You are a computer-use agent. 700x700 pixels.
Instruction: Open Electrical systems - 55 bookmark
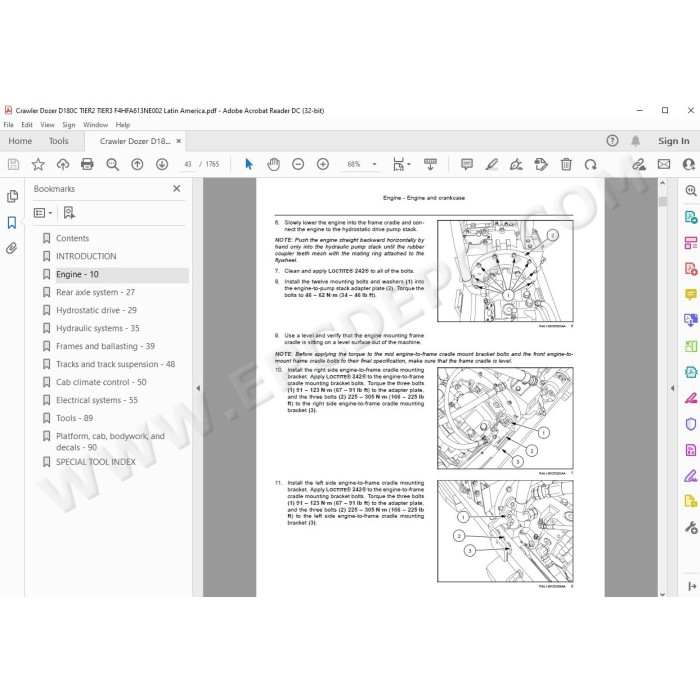point(96,400)
